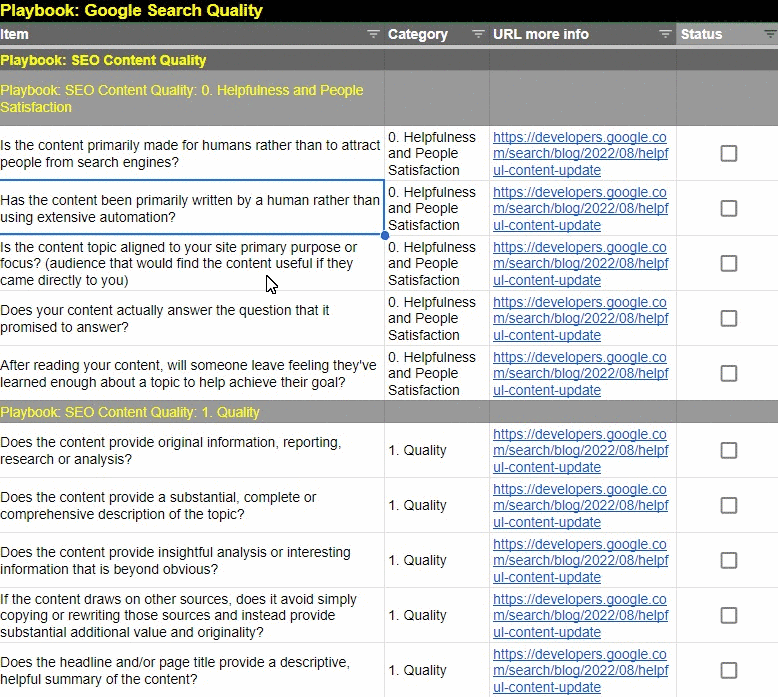Check status for 'actually answer the question' row
This screenshot has width=778, height=697.
coord(728,318)
